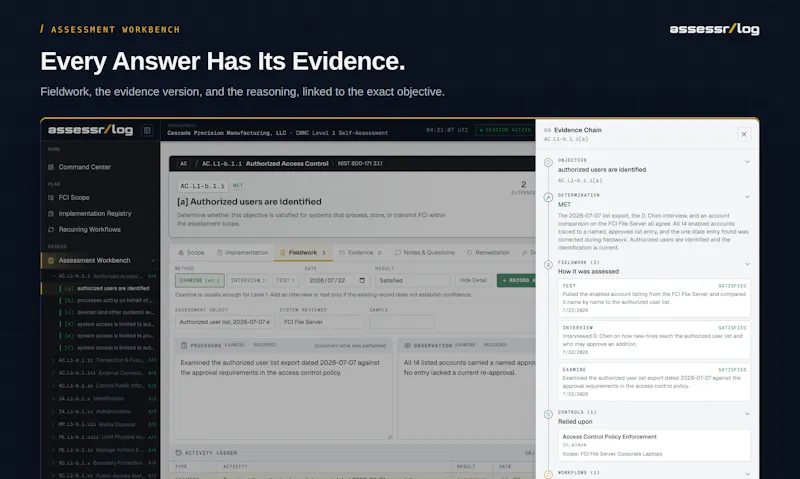Click the green Record button

coord(516,281)
